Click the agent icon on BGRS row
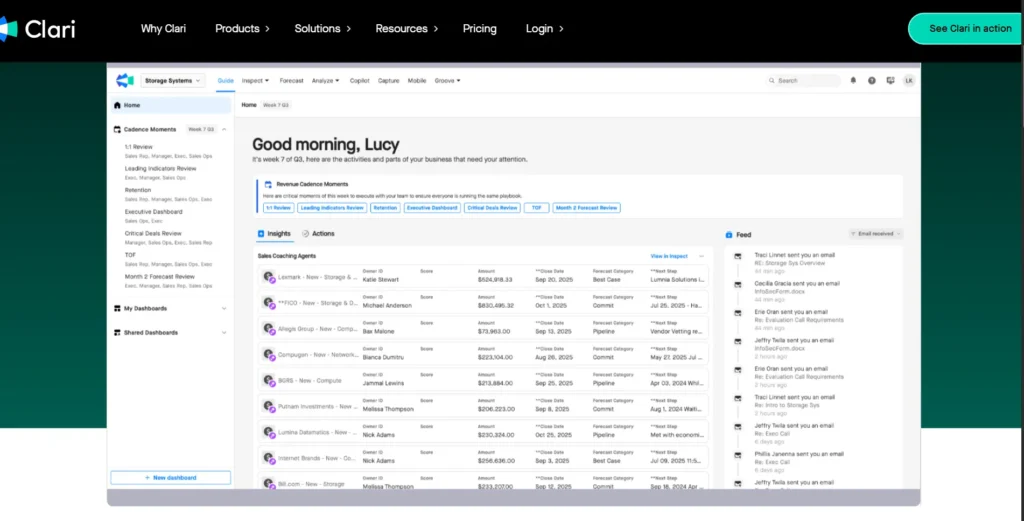This screenshot has width=1024, height=521. click(268, 380)
